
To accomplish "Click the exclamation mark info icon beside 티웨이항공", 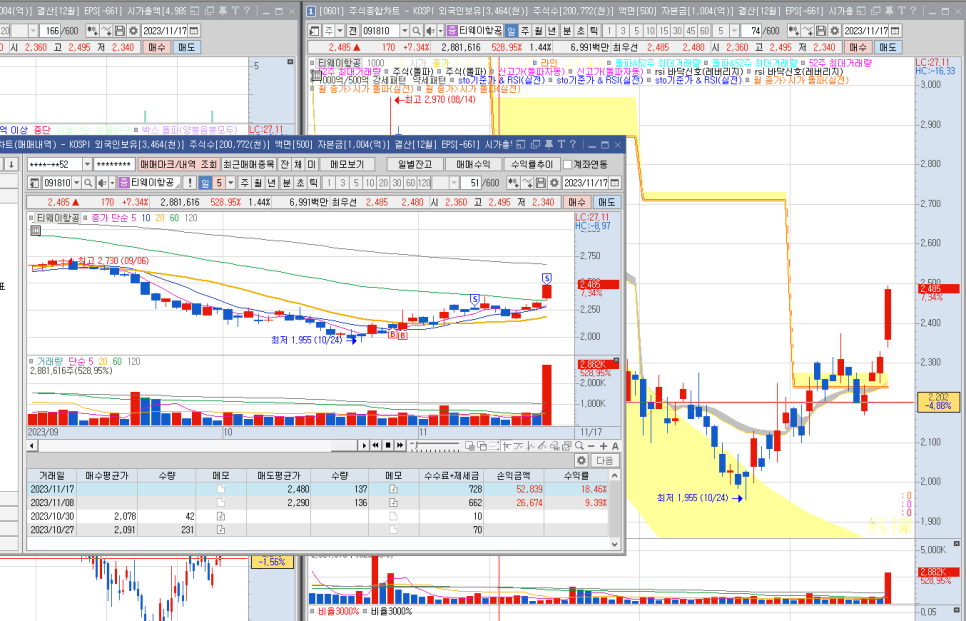I will point(189,183).
